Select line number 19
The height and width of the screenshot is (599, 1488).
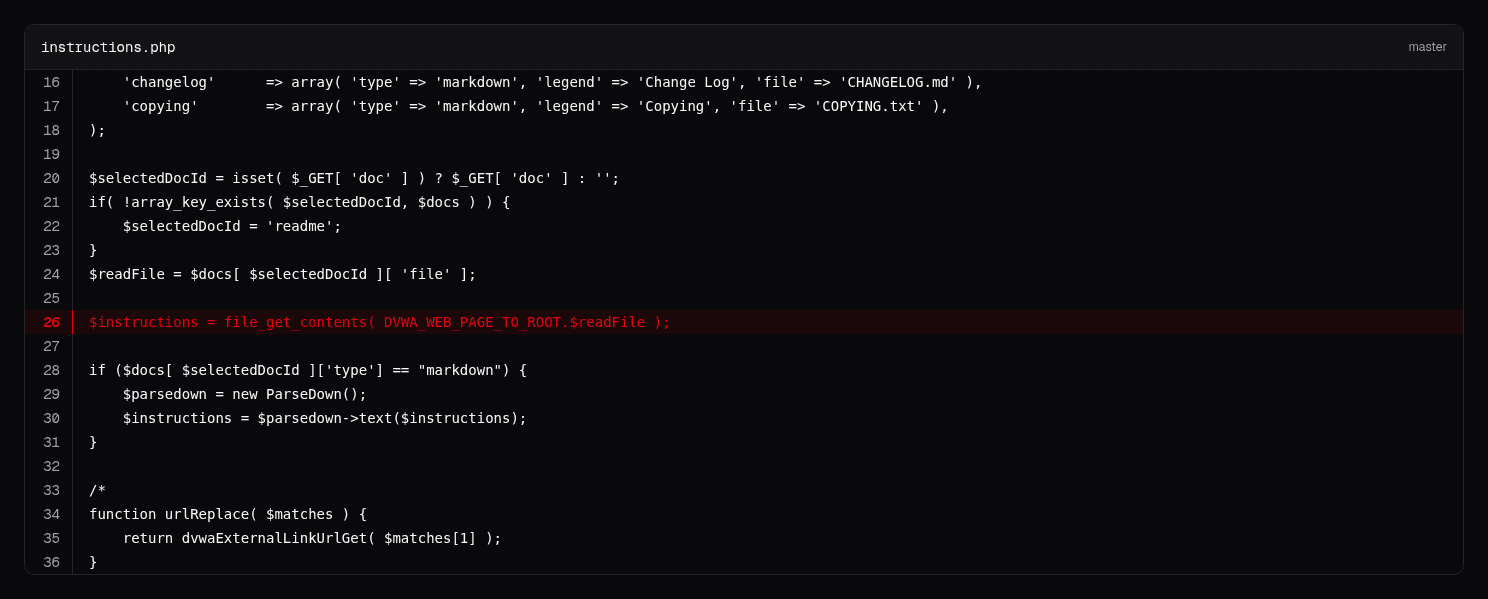pos(51,154)
